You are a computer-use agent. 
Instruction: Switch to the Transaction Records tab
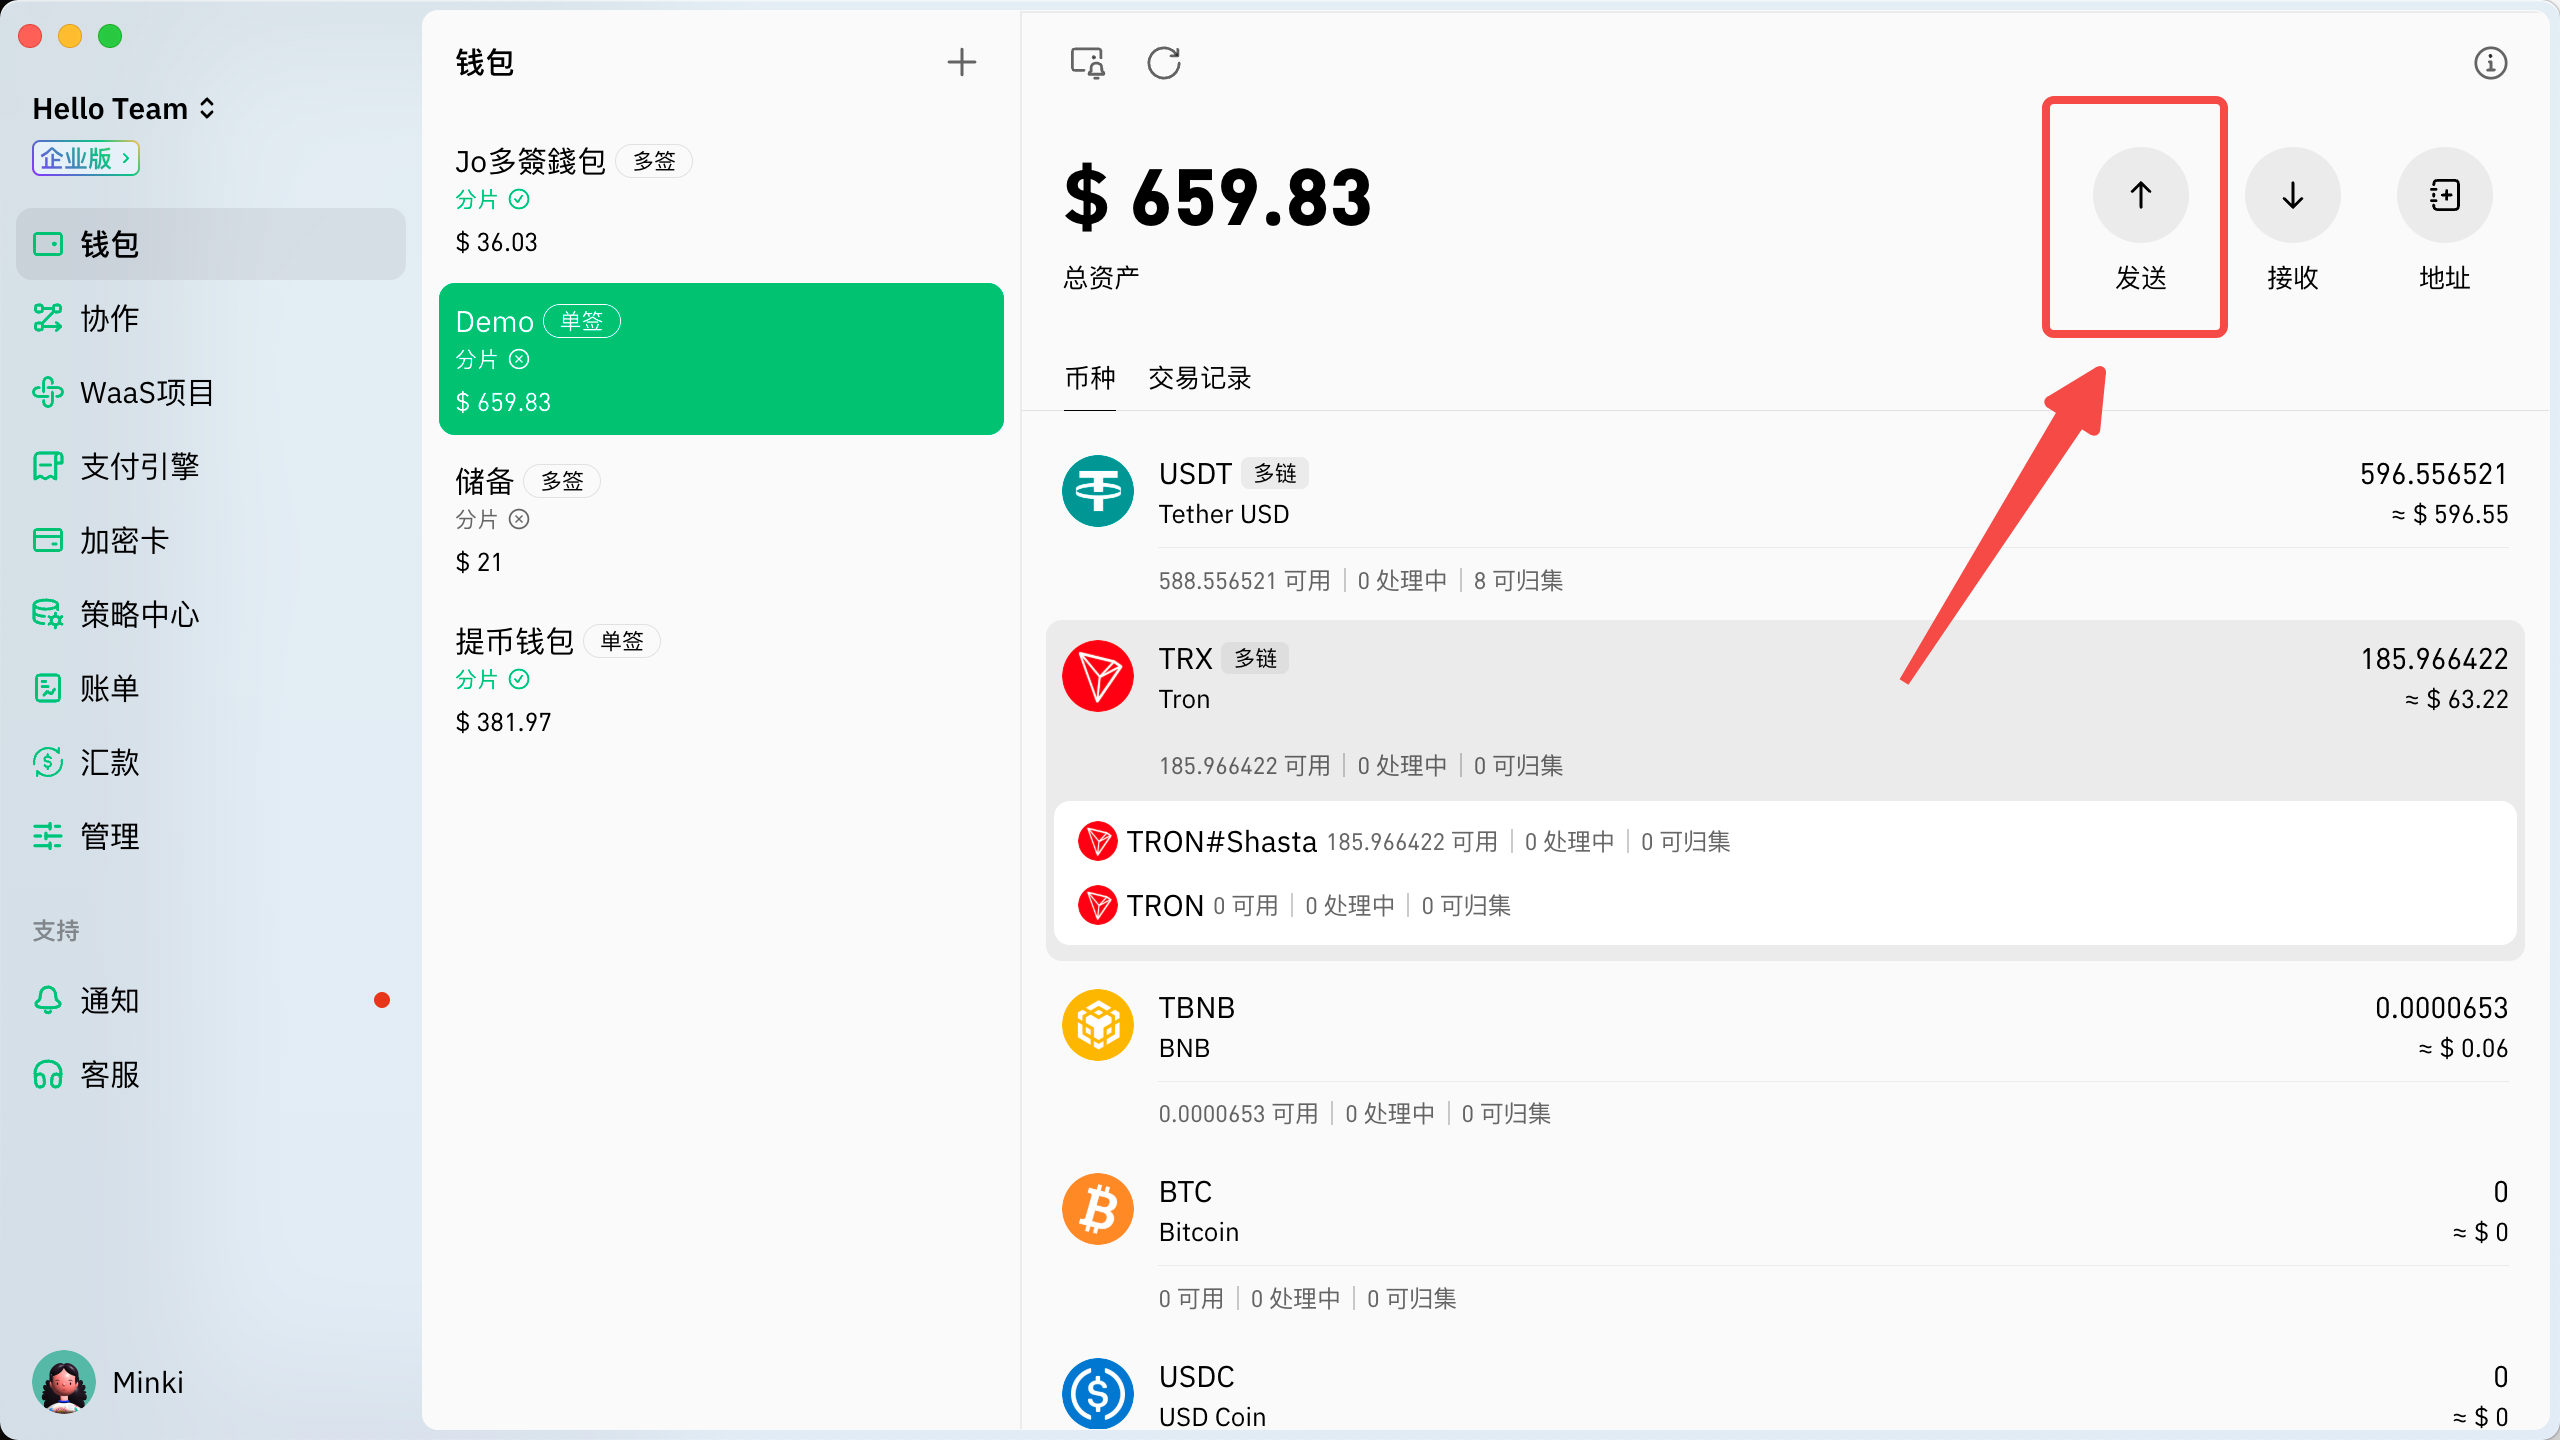[1199, 378]
